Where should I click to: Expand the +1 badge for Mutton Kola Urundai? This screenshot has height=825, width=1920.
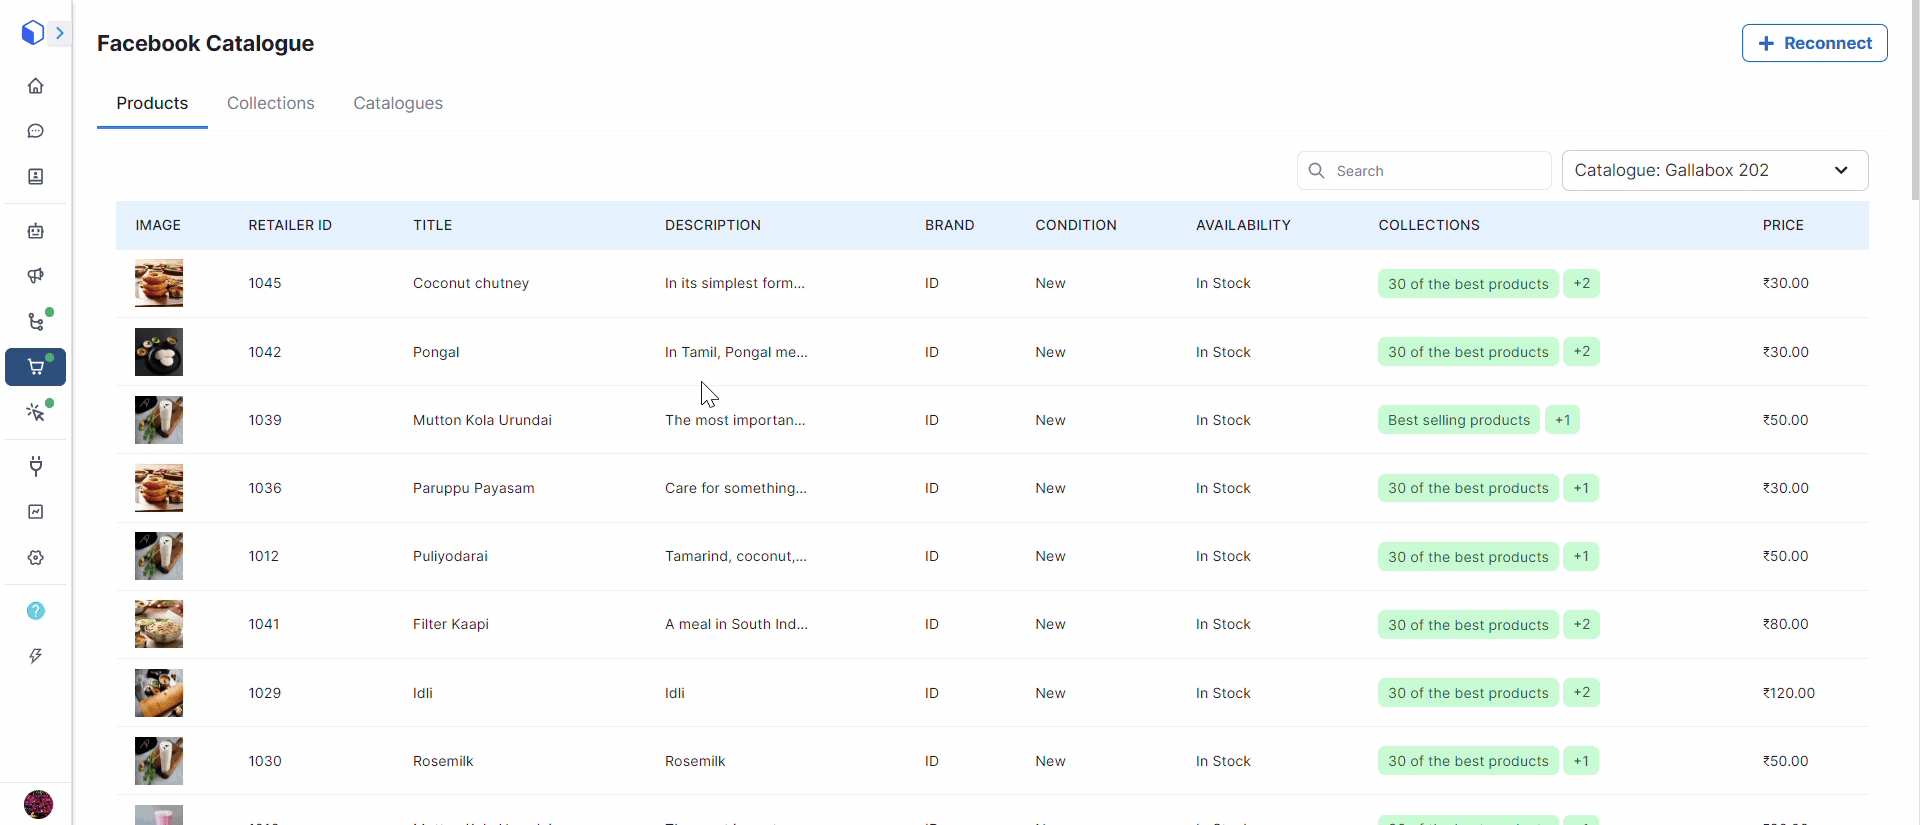pos(1562,420)
